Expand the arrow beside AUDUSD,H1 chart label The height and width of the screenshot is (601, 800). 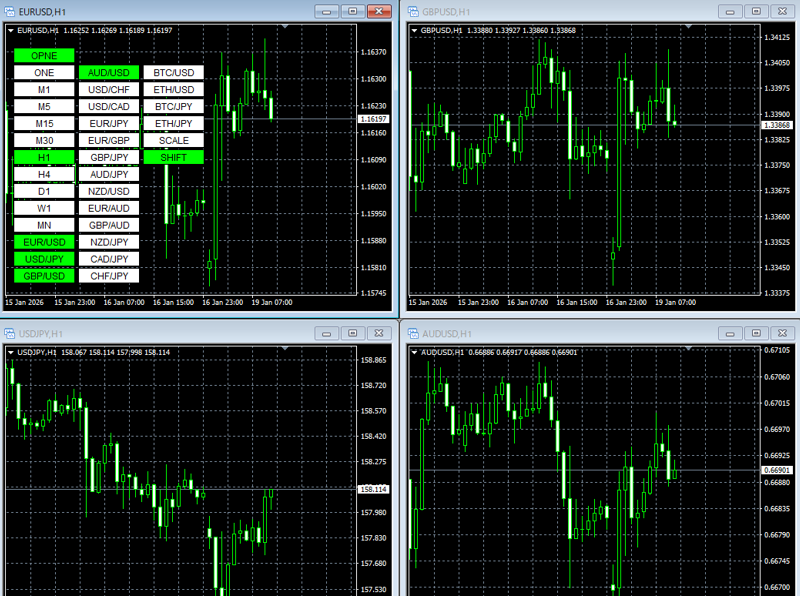415,352
